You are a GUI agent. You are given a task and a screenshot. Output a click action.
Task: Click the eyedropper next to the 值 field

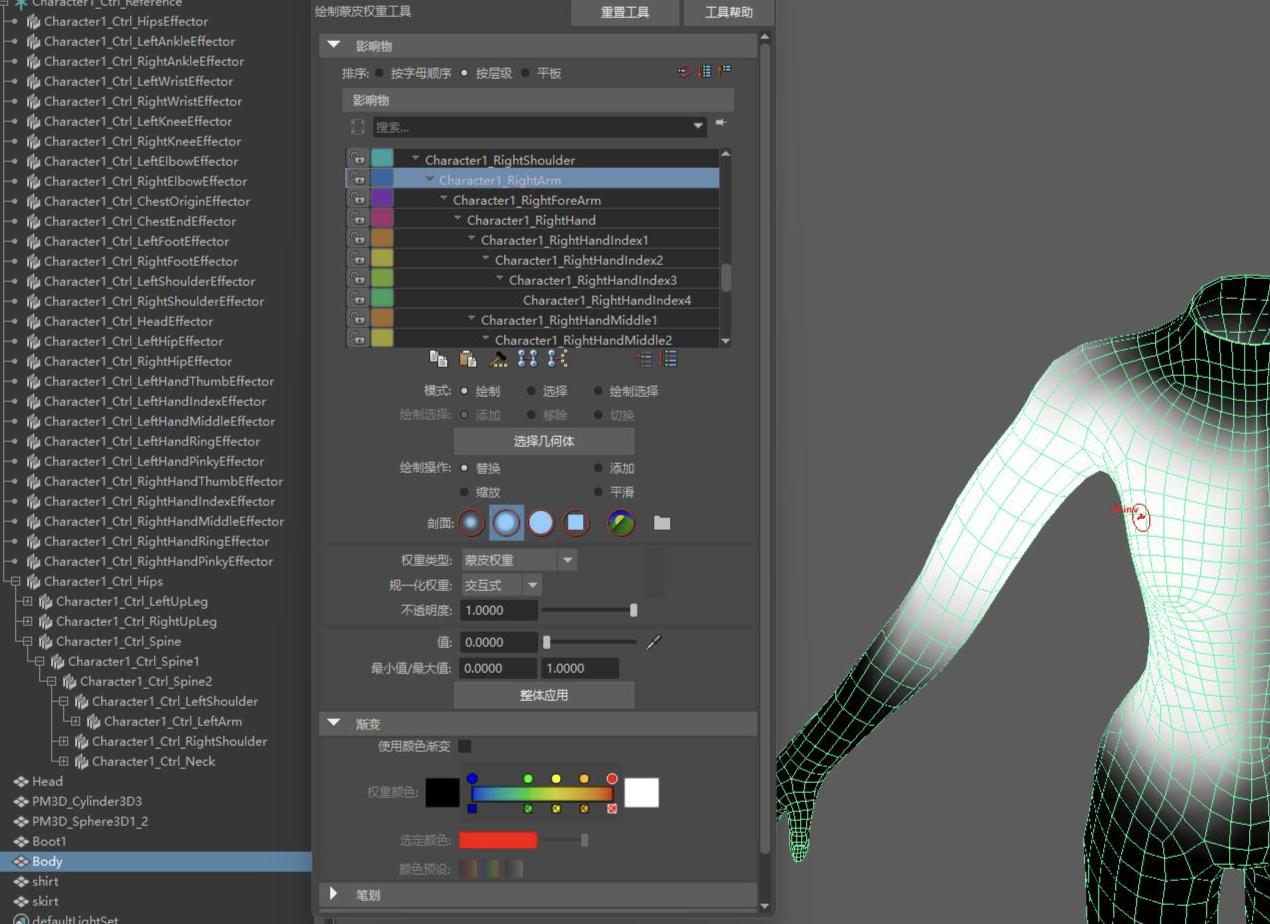(654, 642)
